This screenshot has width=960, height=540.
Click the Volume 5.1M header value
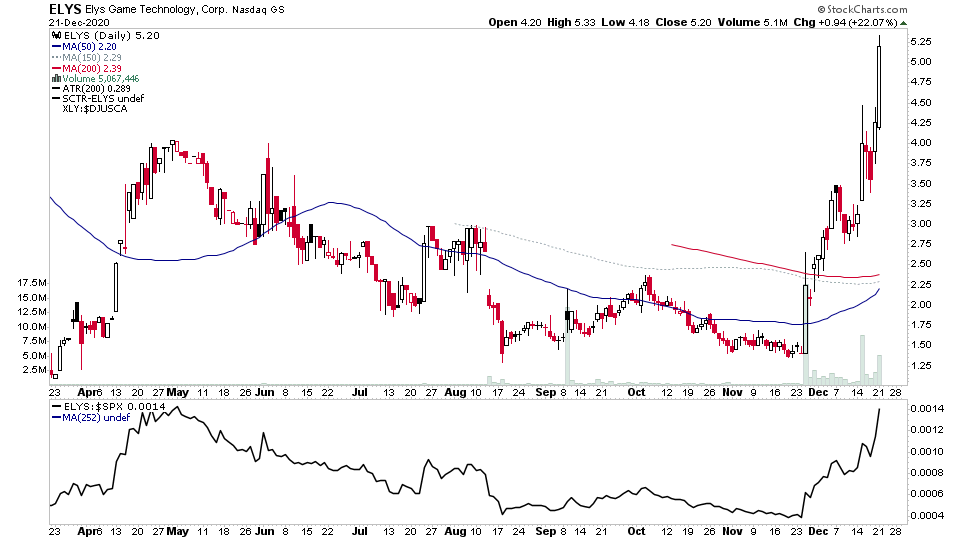[752, 22]
